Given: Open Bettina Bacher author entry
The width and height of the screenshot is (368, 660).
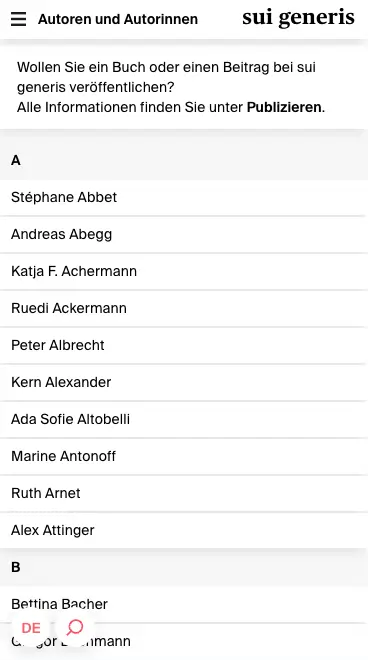Looking at the screenshot, I should point(184,604).
